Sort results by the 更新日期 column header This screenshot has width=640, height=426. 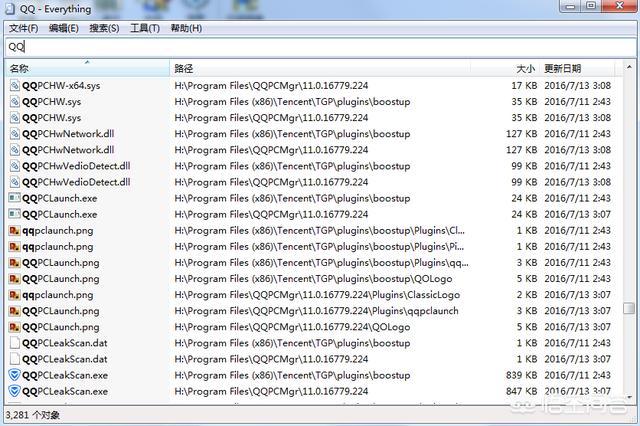tap(577, 69)
